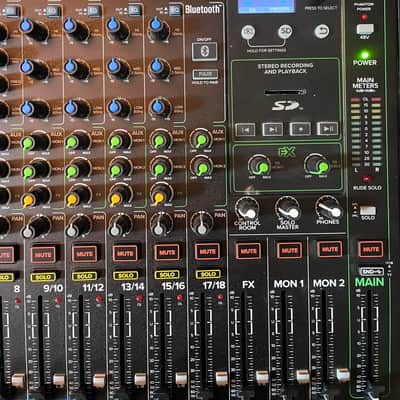Touch the lower green AUX knob on channel 13/14
400x400 pixels.
pos(120,167)
